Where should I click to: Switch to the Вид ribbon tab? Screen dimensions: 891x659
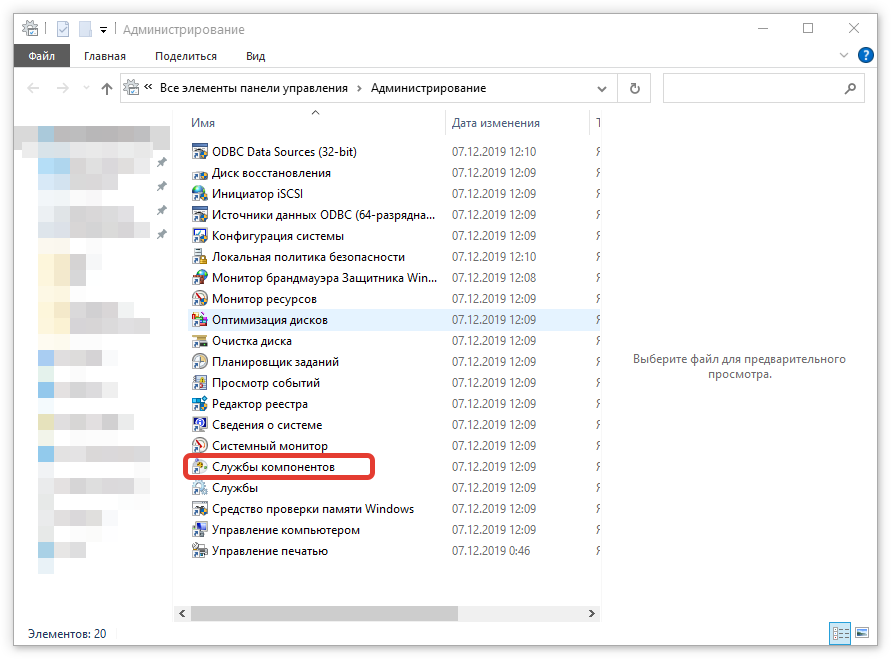(x=255, y=55)
